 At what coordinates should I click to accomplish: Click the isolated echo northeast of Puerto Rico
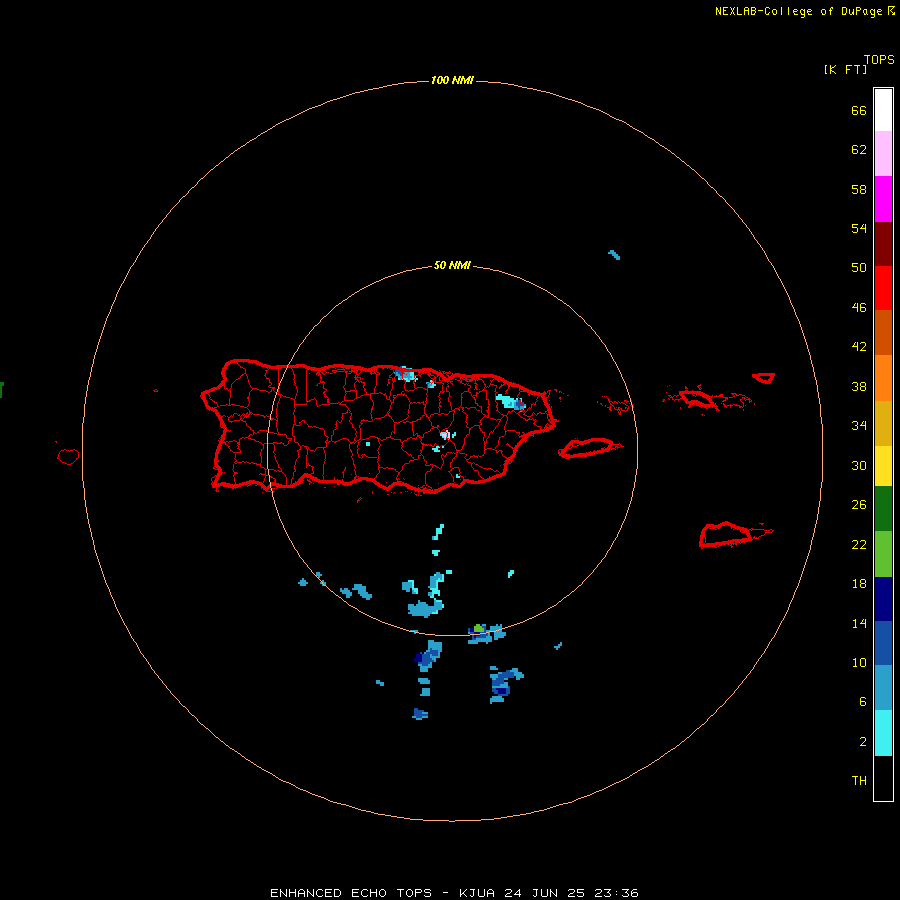[x=614, y=254]
